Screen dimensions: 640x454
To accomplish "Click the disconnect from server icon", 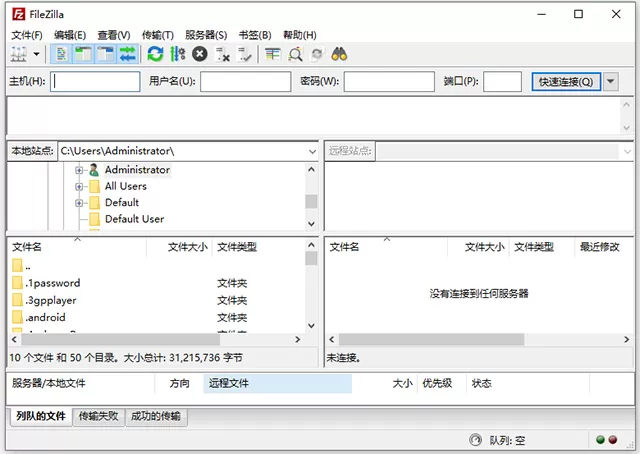I will tap(222, 54).
